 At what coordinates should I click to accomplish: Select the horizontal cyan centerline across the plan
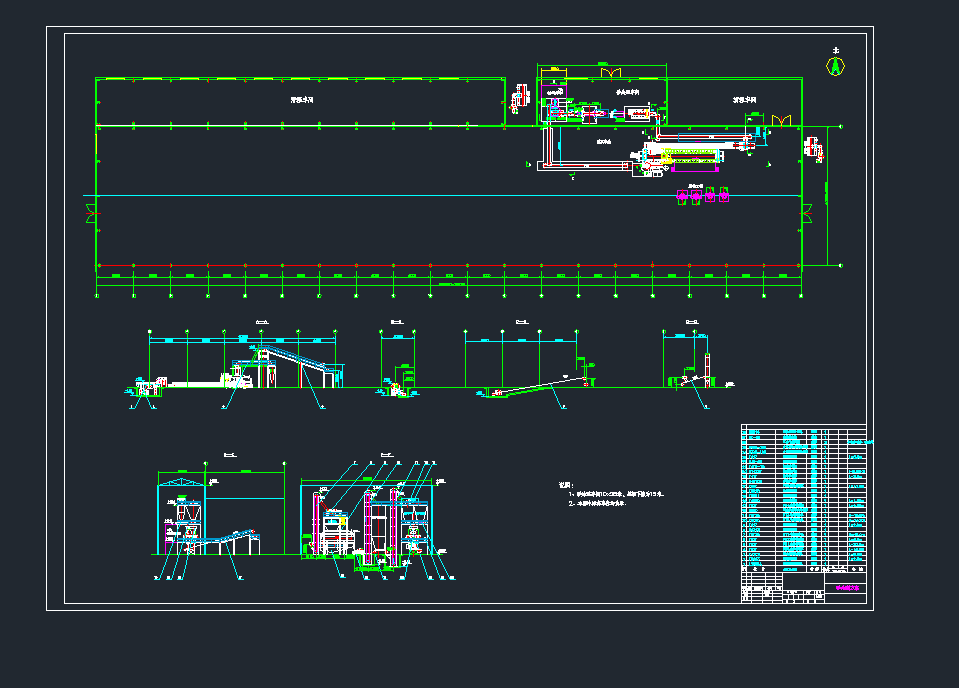pos(450,195)
